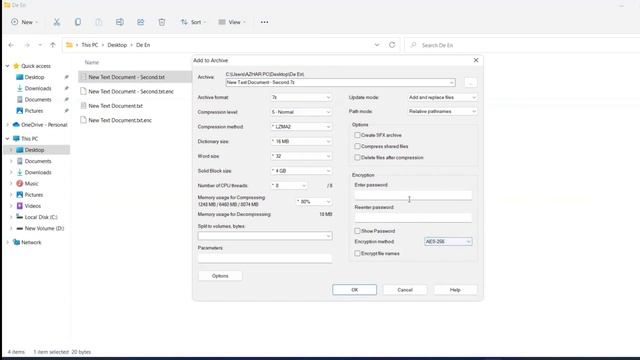Click the Search De En box

[x=522, y=45]
